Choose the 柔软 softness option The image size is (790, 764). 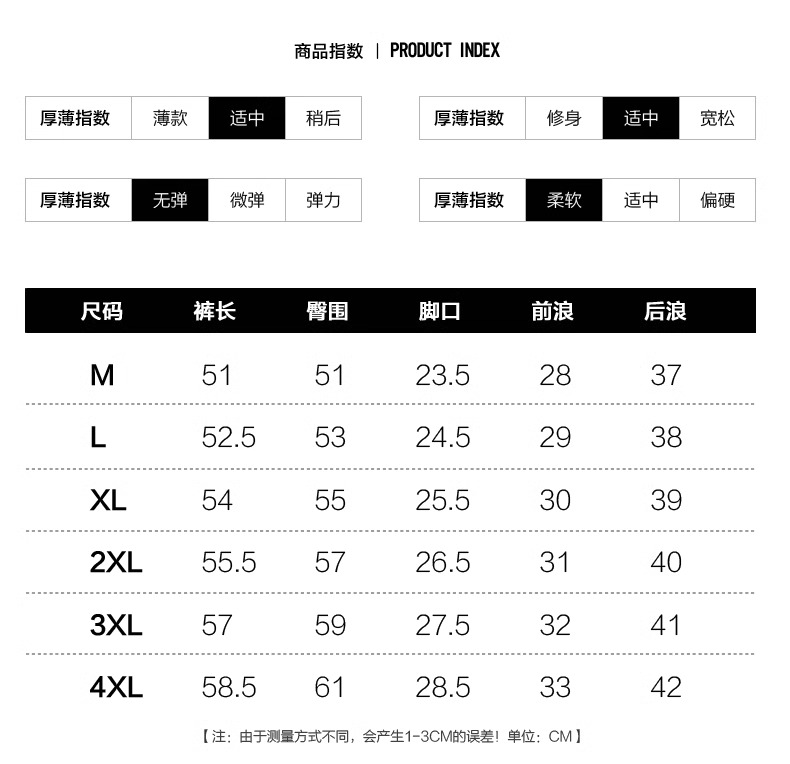[564, 200]
